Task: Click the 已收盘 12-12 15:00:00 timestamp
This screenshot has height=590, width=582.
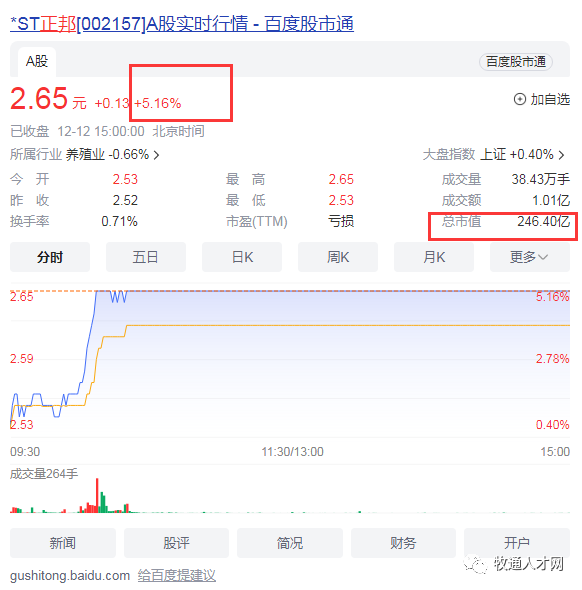Action: coord(107,132)
